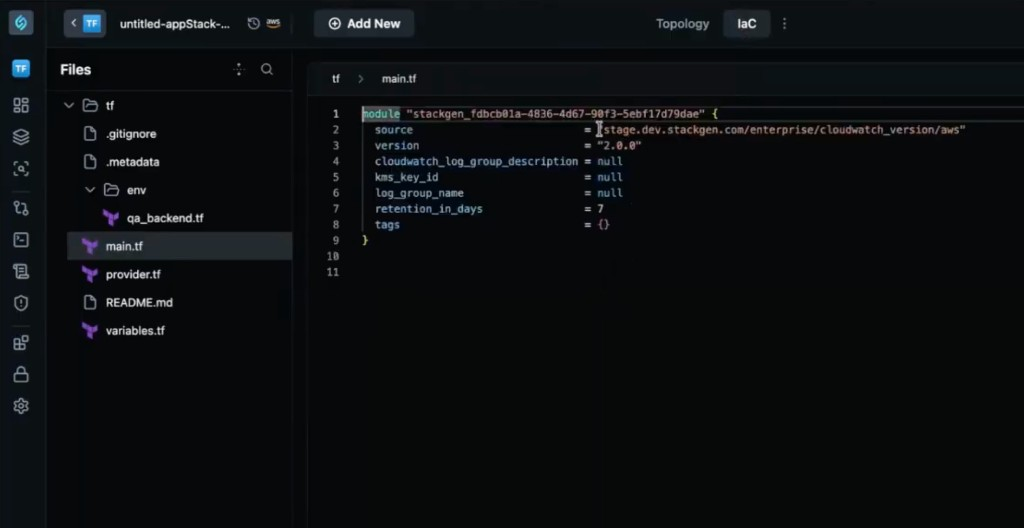The height and width of the screenshot is (528, 1024).
Task: Open the .gitignore file
Action: (x=131, y=134)
